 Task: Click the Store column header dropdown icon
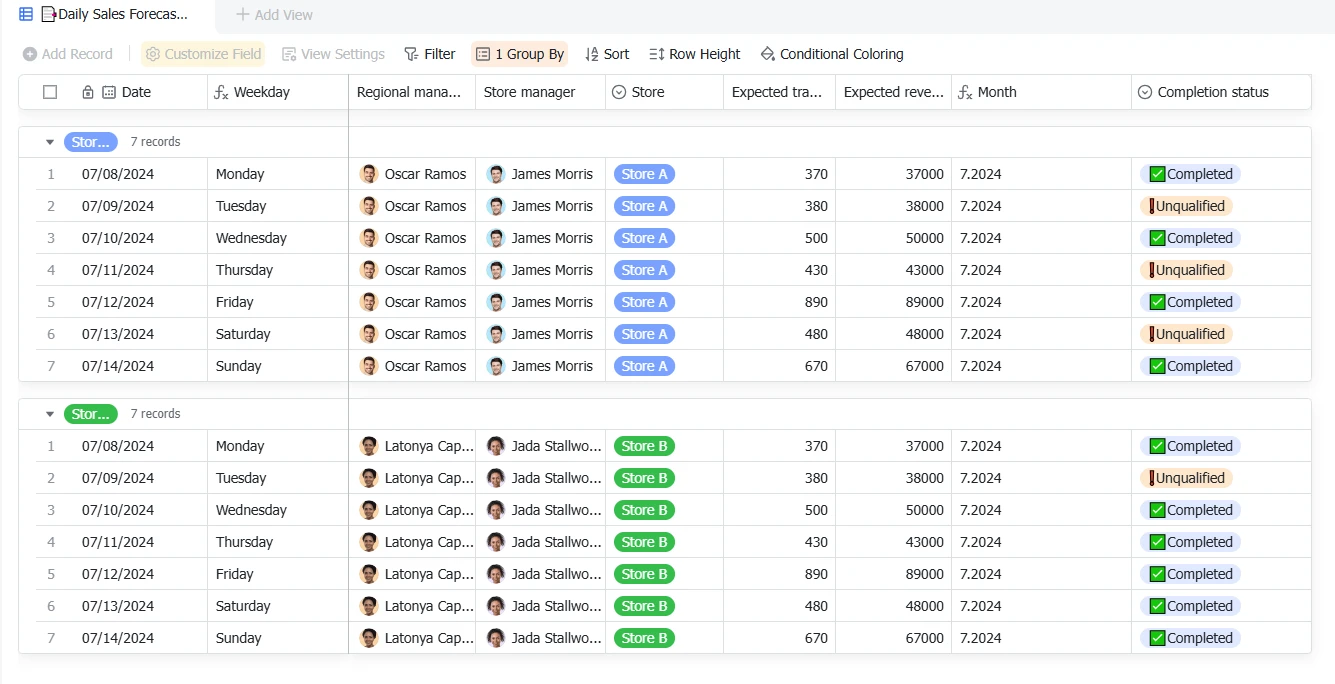[x=619, y=92]
